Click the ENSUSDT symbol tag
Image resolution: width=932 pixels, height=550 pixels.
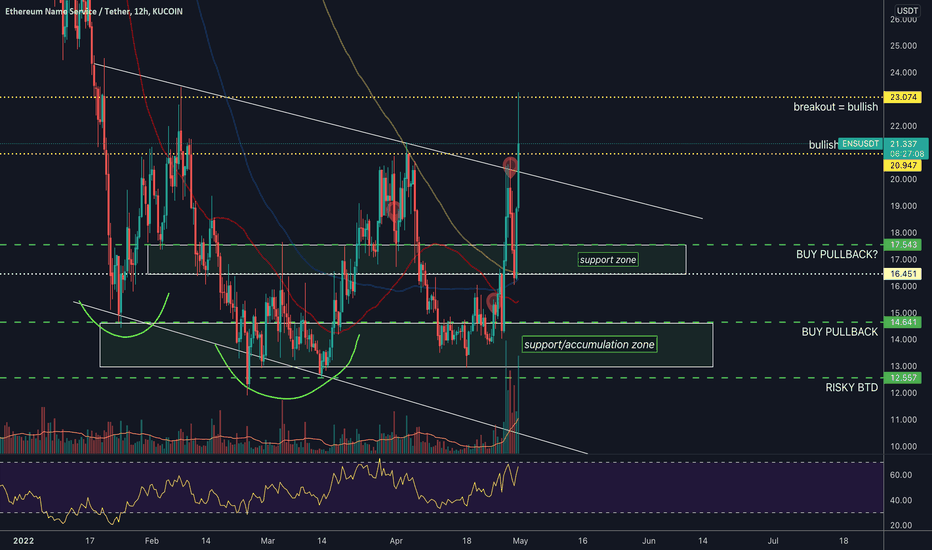click(860, 144)
